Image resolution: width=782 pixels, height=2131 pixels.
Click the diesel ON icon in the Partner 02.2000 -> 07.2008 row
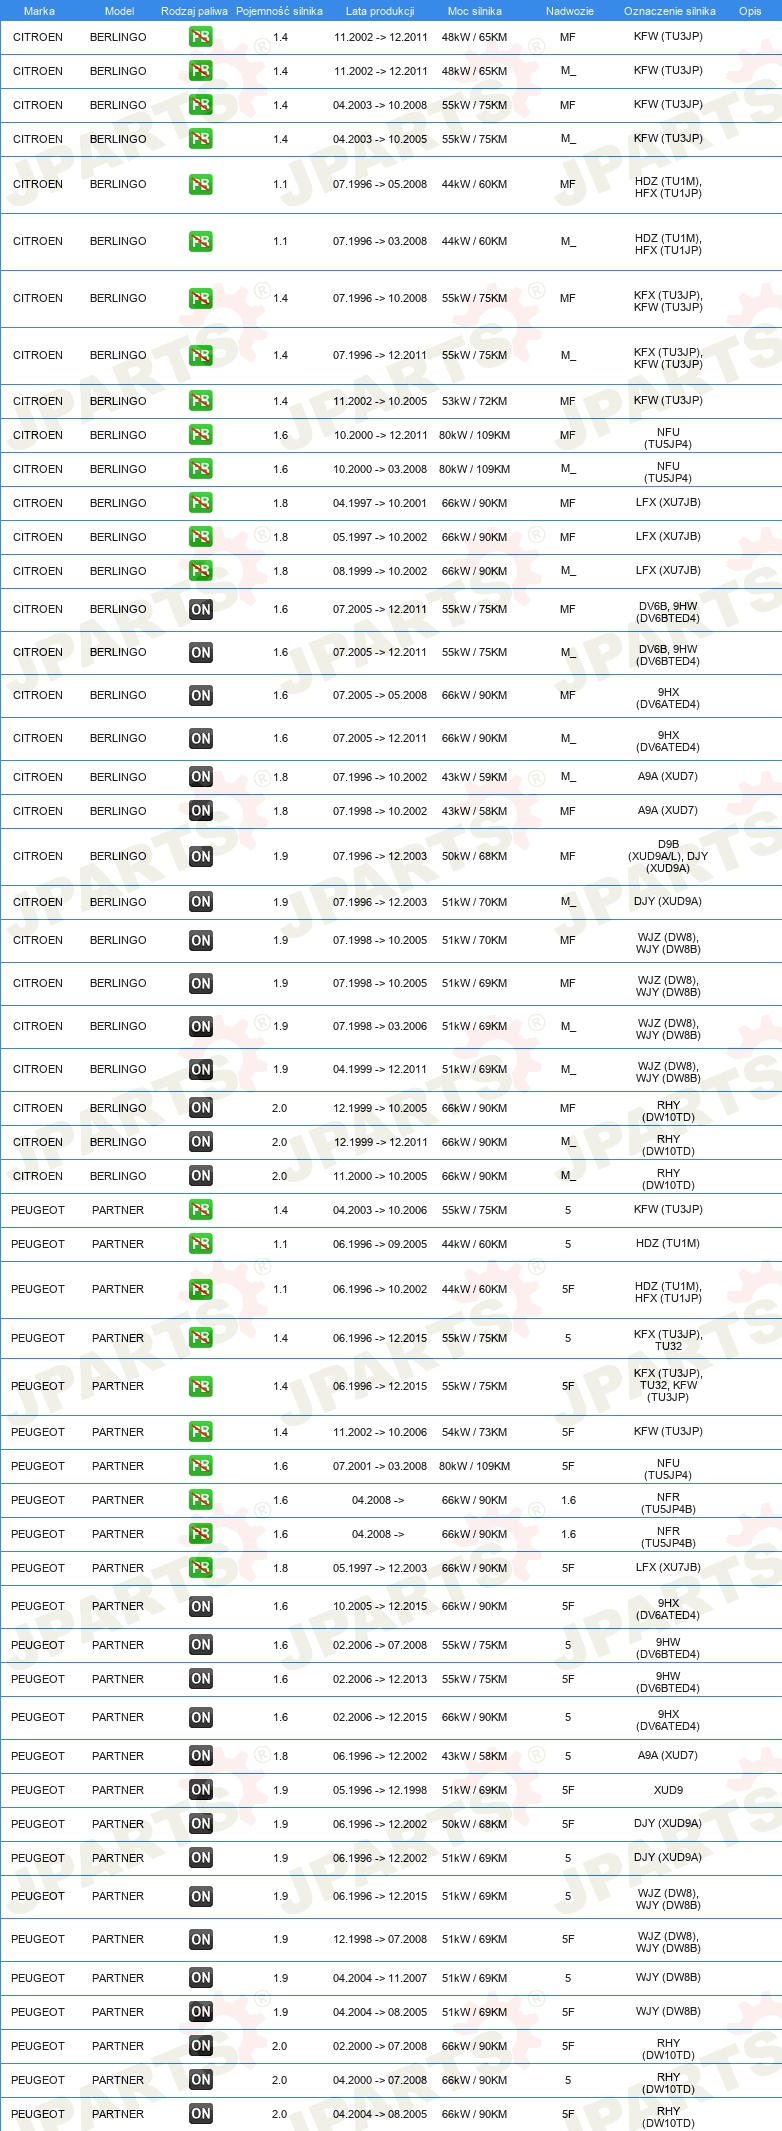tap(201, 2046)
